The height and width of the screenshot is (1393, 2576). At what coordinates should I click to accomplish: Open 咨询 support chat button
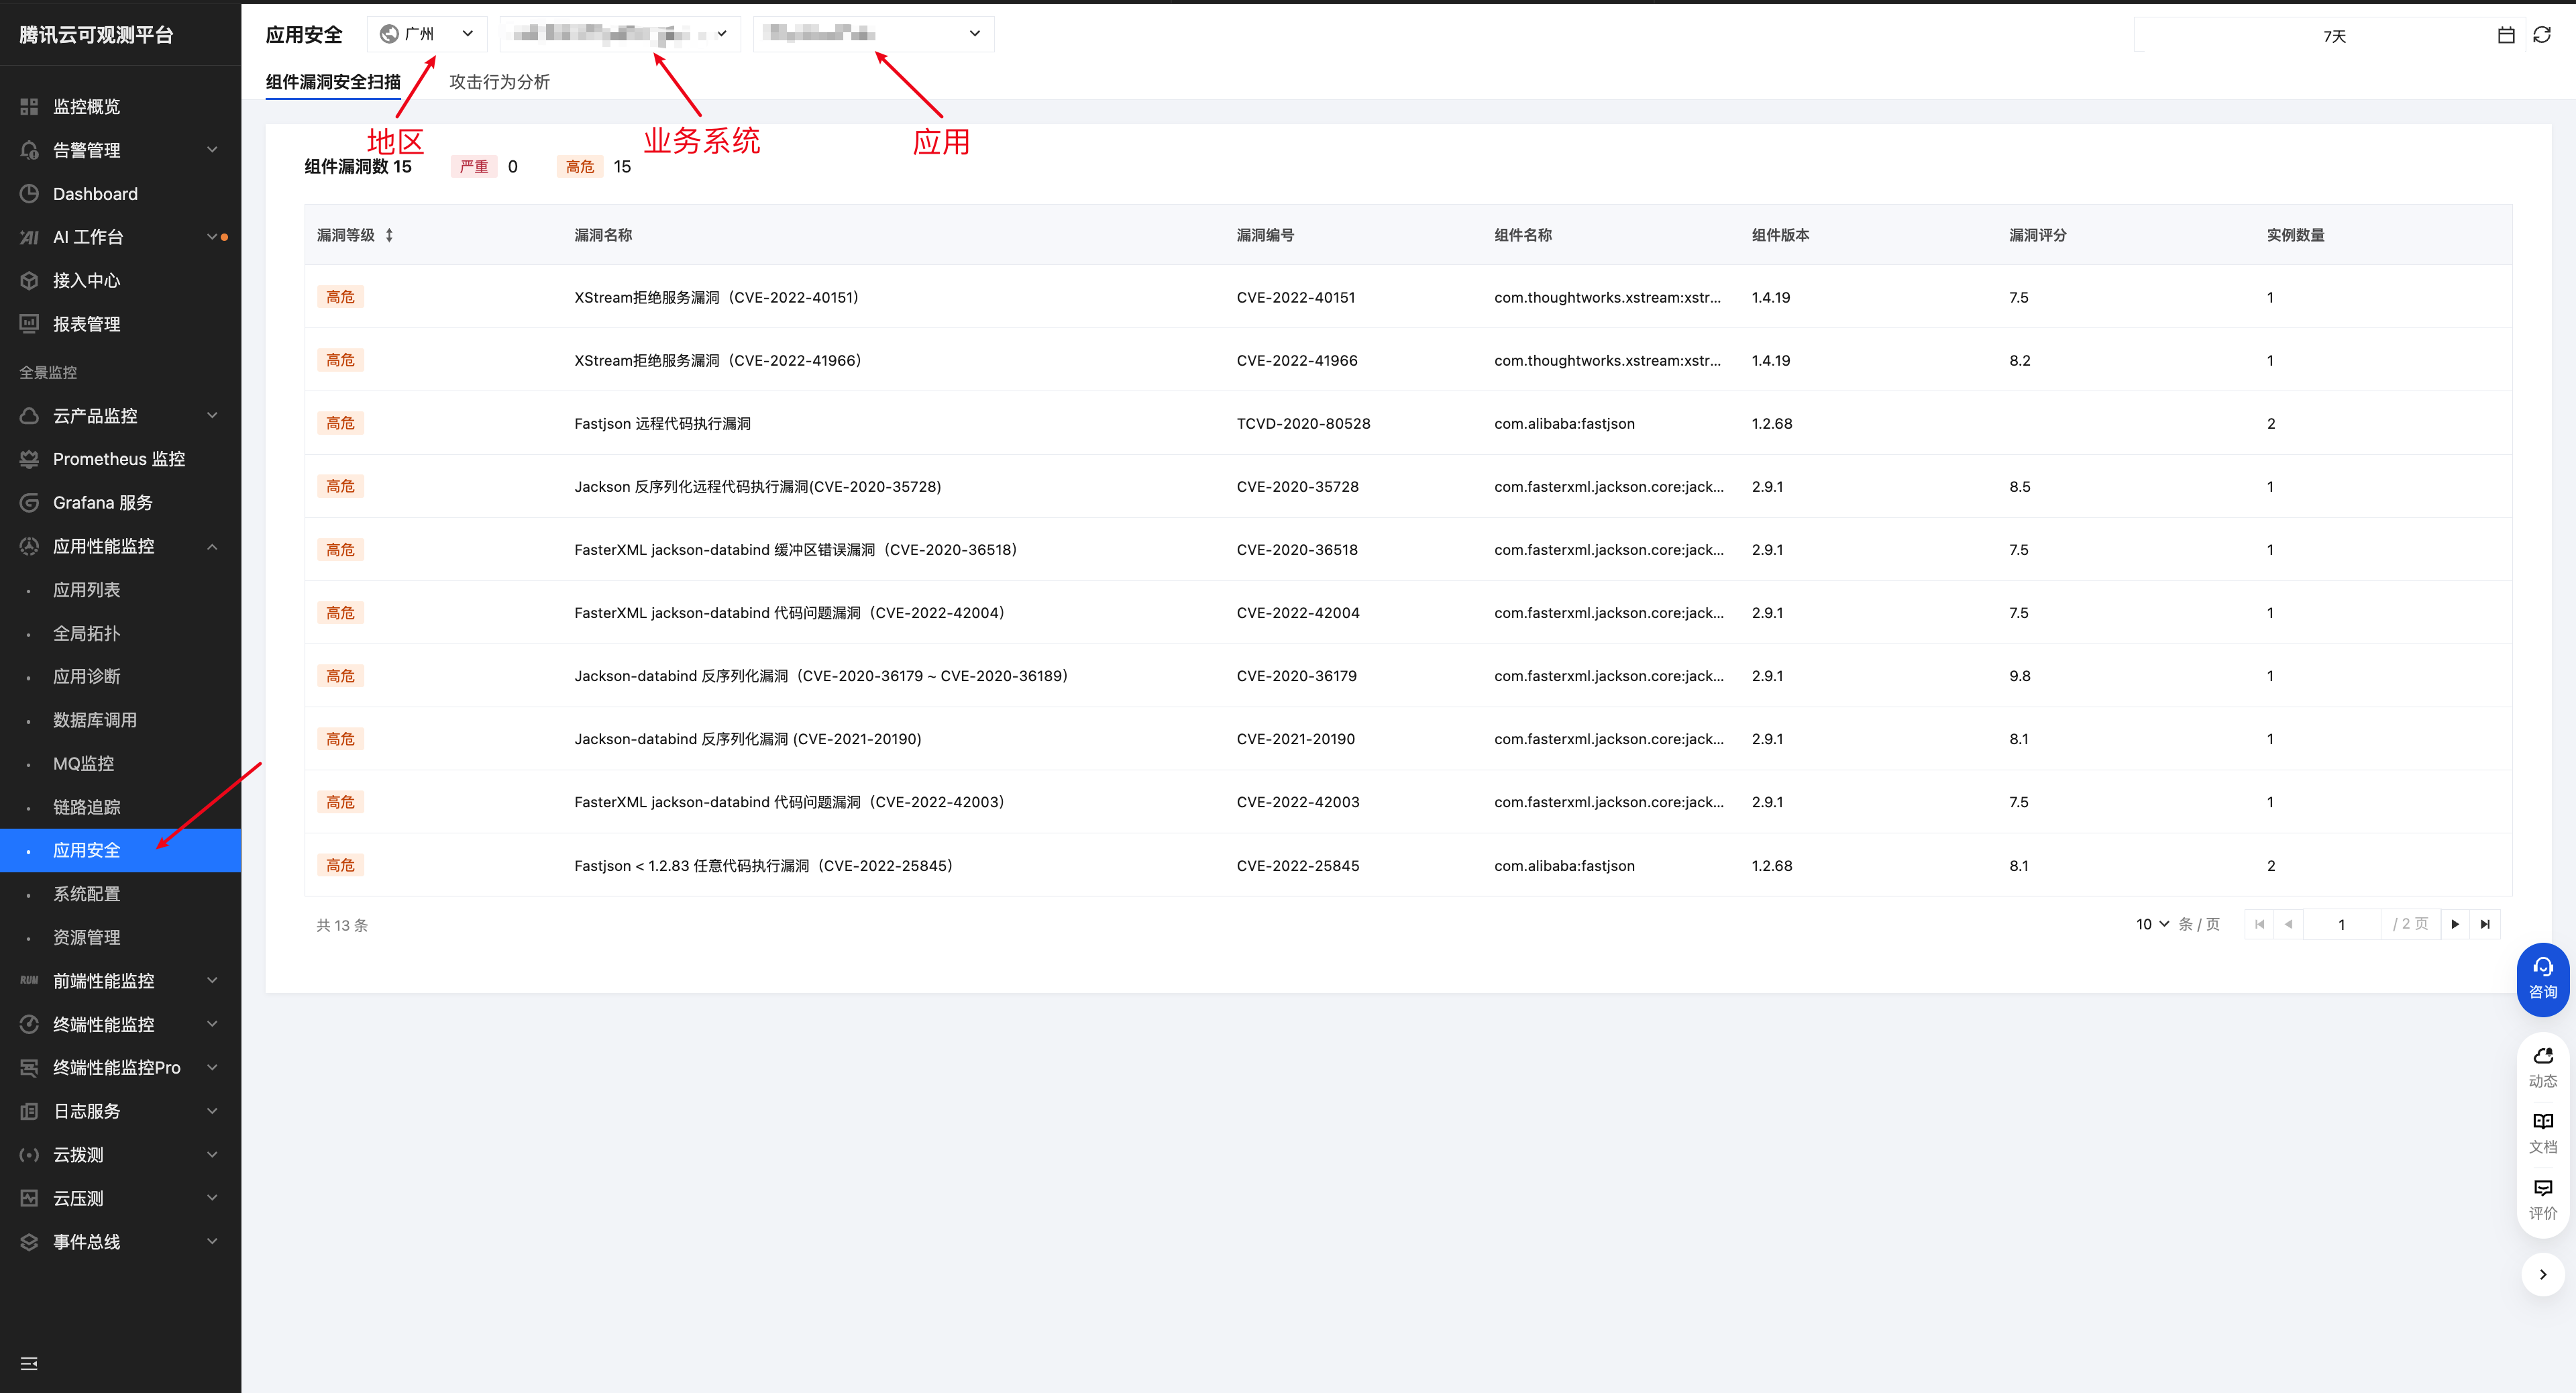[x=2543, y=979]
